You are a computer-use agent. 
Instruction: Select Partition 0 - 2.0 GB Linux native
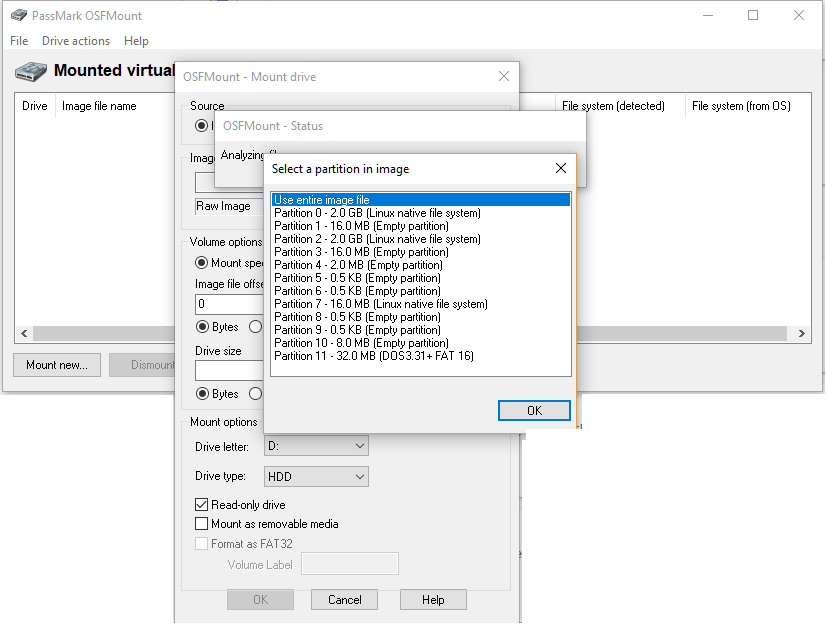[421, 213]
